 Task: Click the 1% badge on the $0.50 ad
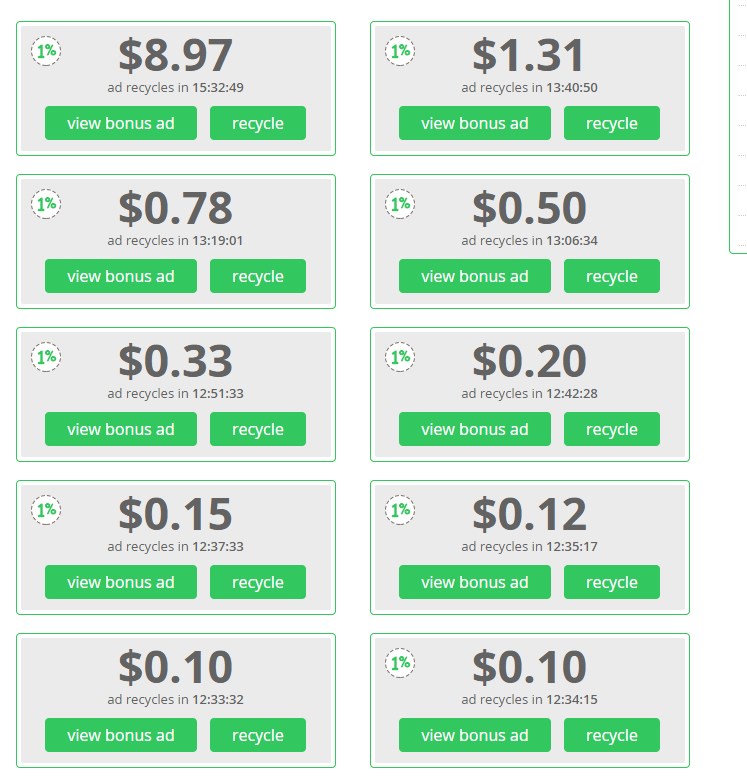[400, 204]
